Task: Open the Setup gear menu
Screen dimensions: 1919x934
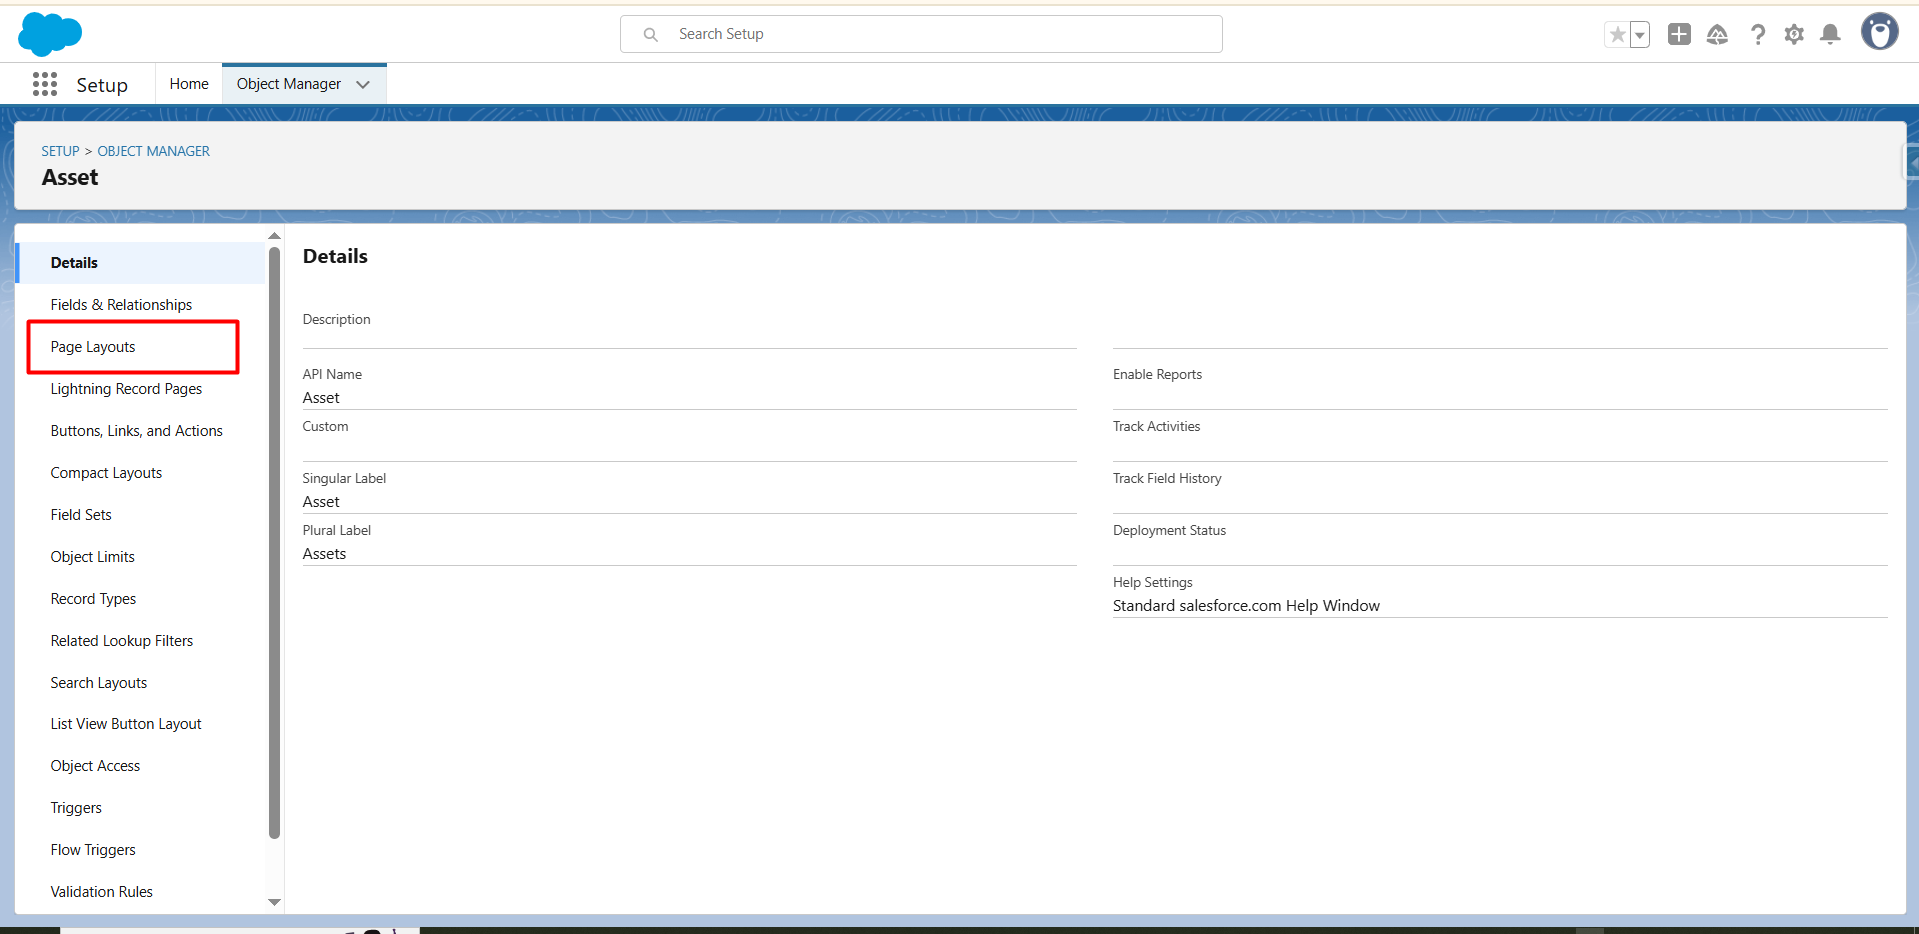Action: (1794, 35)
